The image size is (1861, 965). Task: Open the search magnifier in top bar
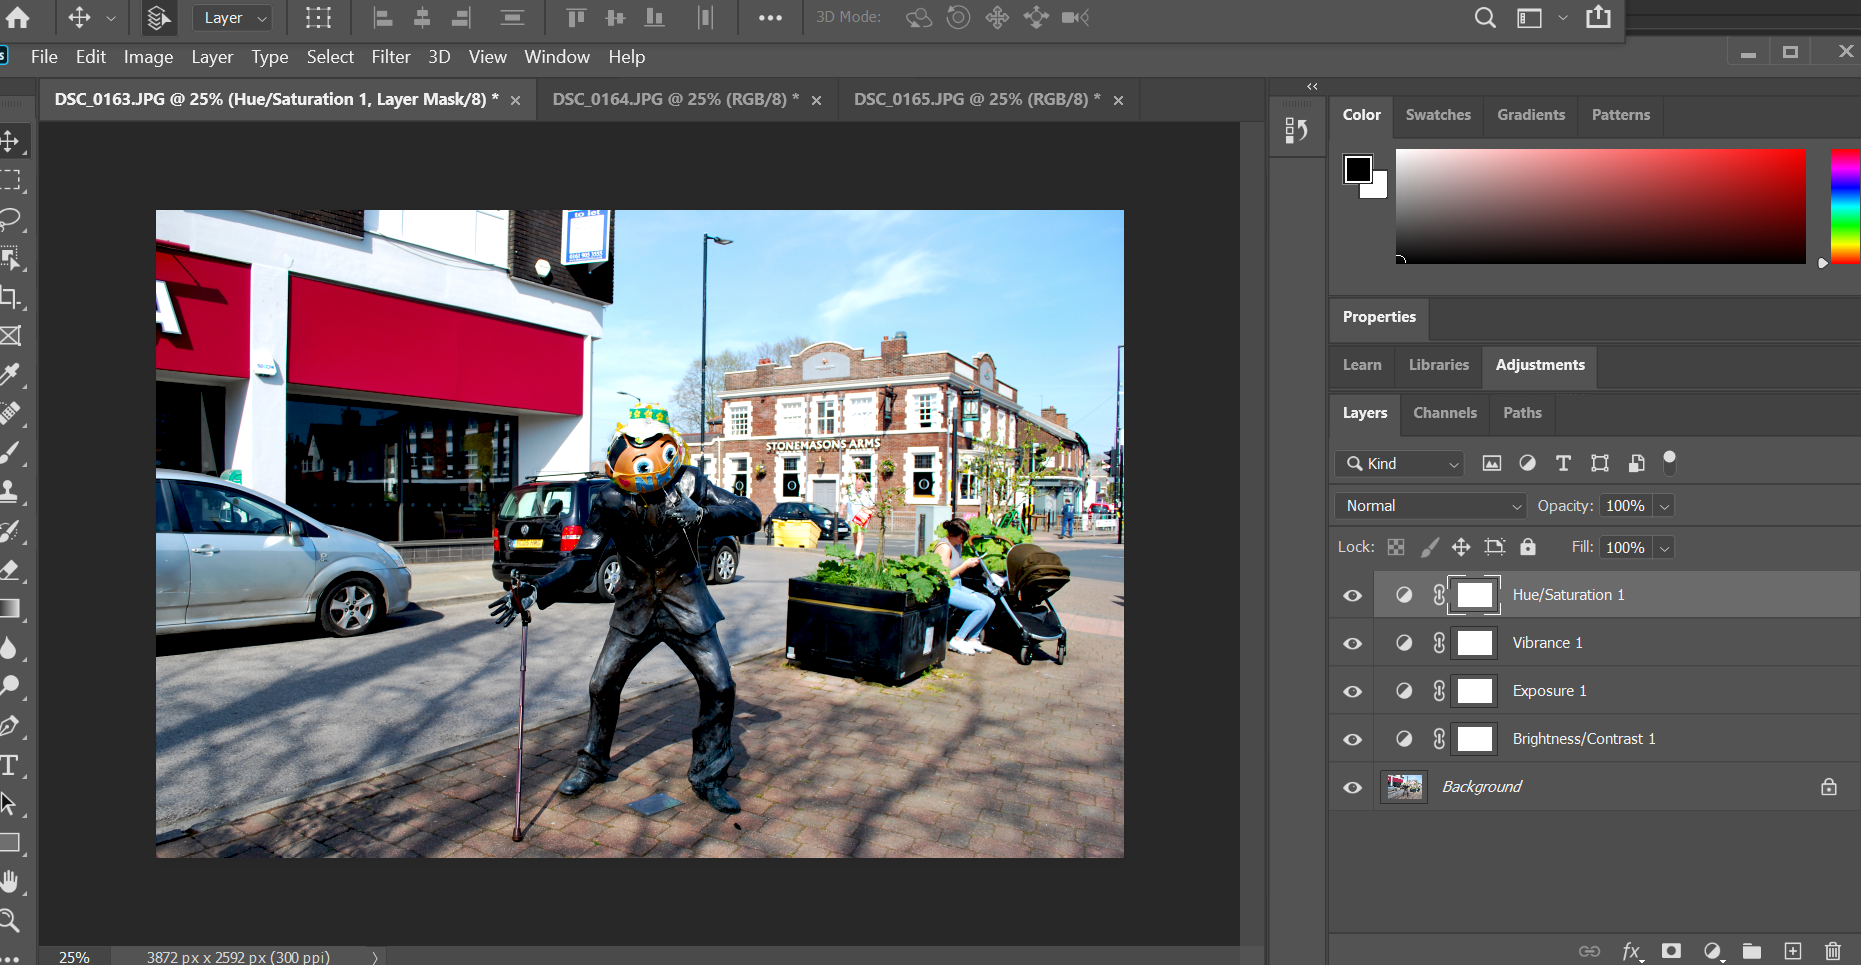pos(1485,18)
